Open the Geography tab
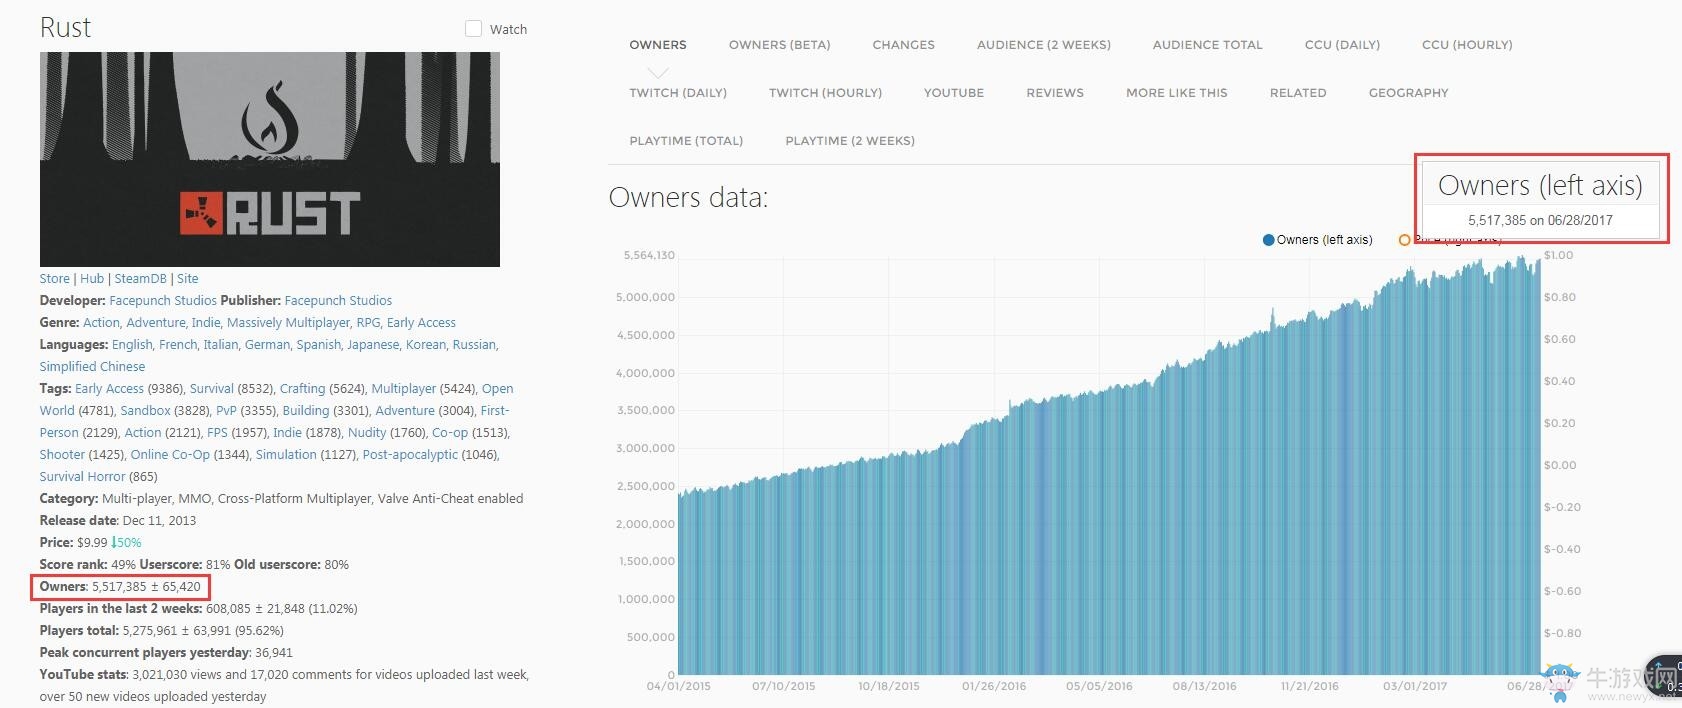Viewport: 1682px width, 708px height. [x=1408, y=93]
